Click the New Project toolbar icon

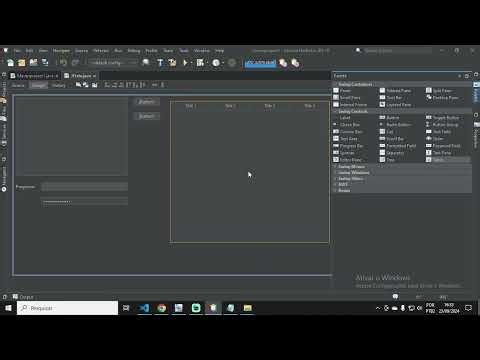(22, 62)
